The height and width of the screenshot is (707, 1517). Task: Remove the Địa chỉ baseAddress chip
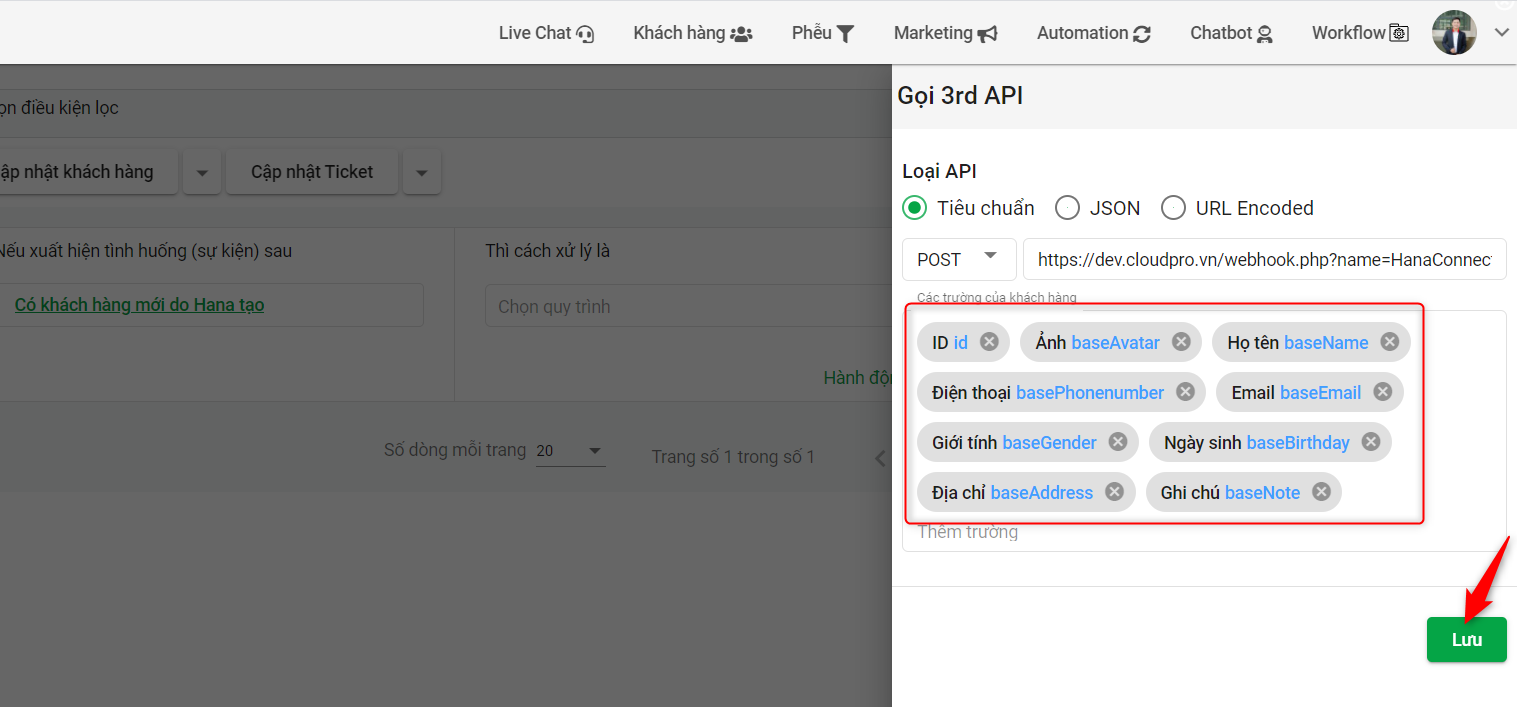click(1114, 492)
